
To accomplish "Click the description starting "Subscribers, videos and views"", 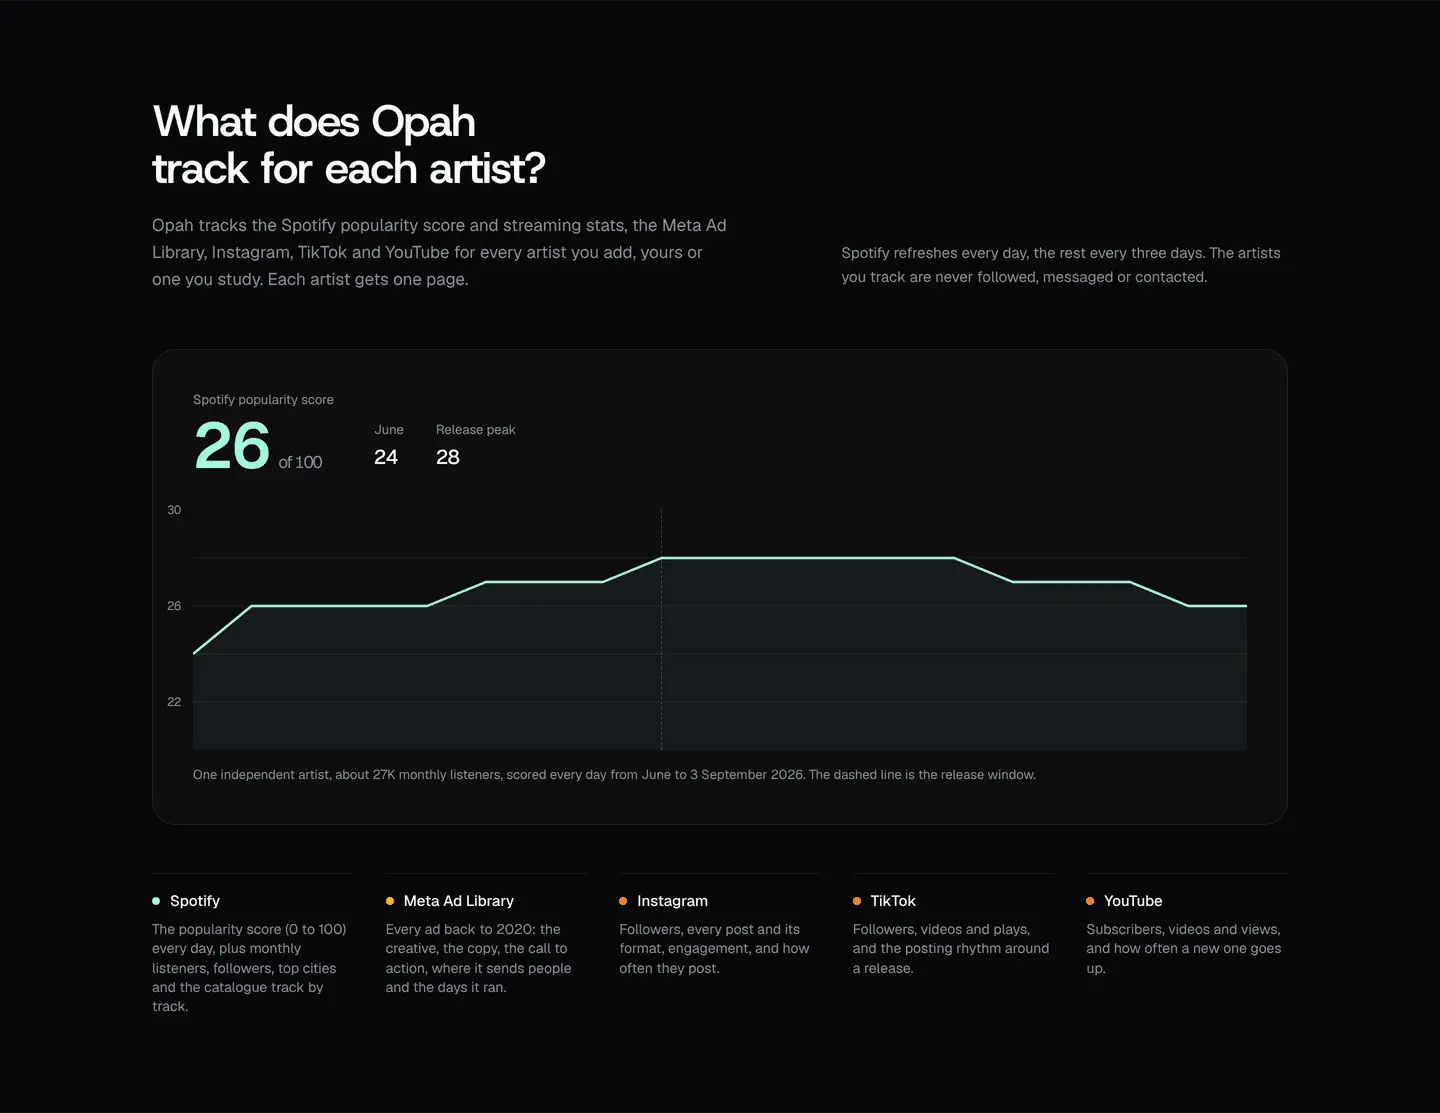I will click(1184, 949).
